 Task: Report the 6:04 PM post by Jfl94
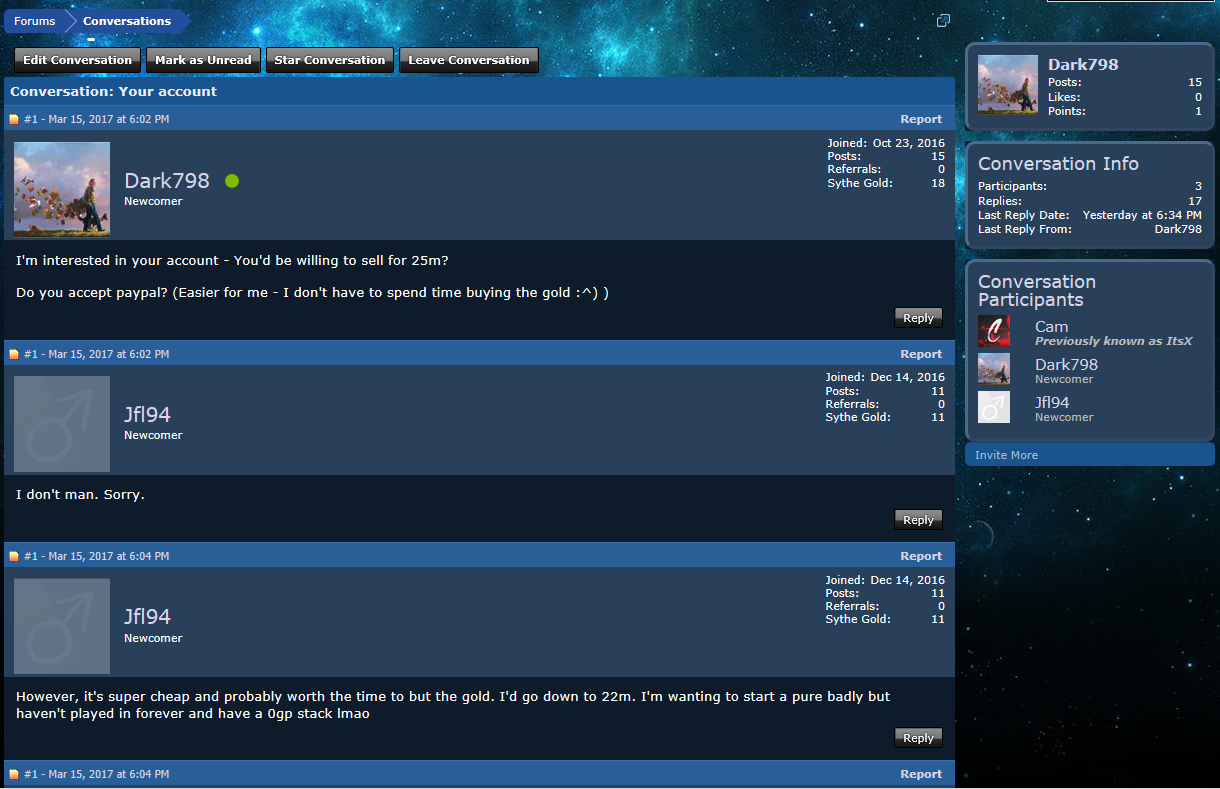pyautogui.click(x=921, y=556)
